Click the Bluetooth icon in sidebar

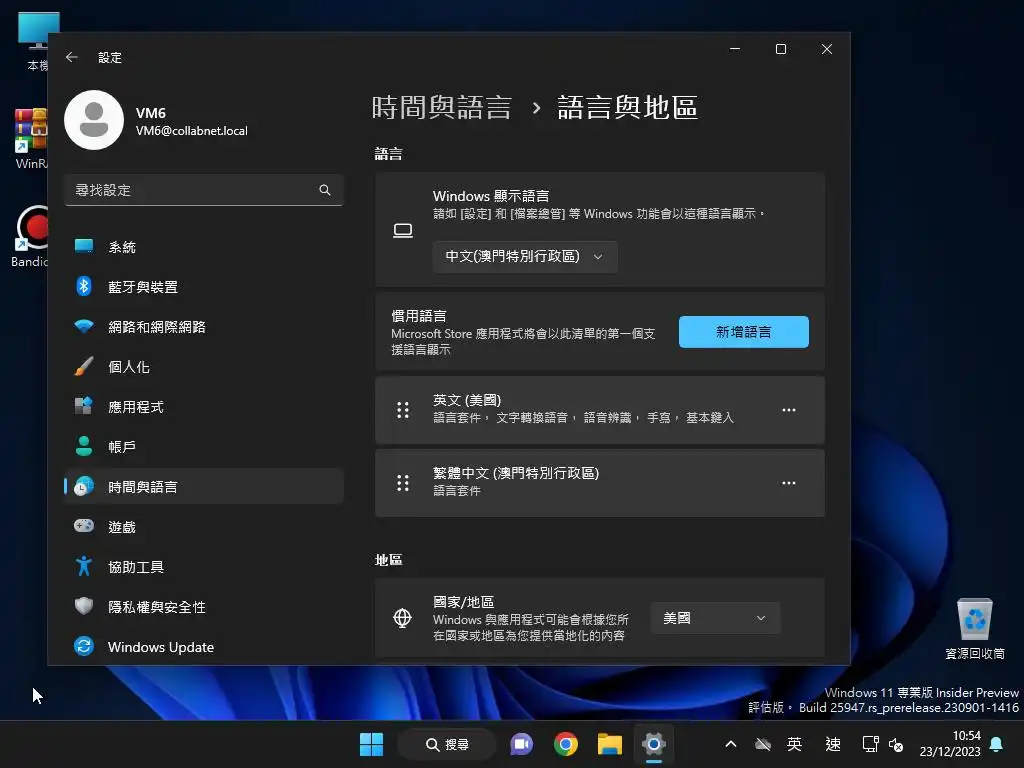coord(84,286)
